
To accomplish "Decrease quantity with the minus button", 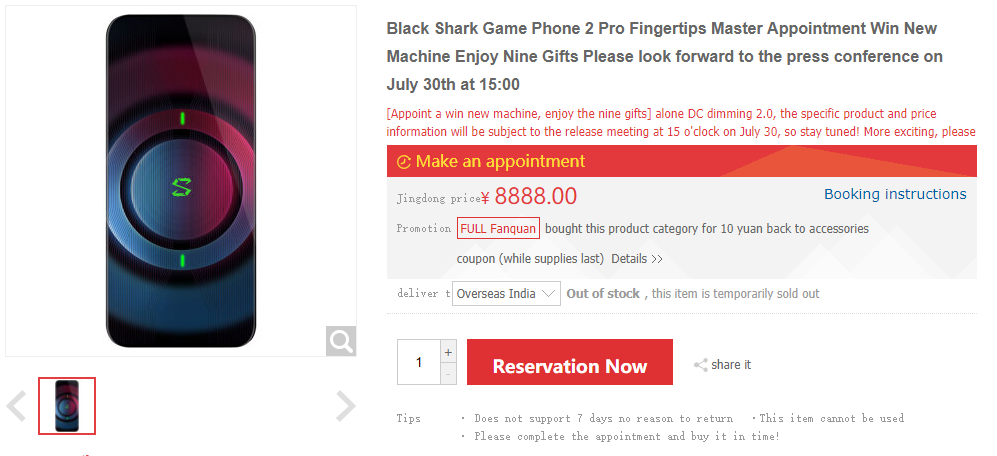I will [448, 373].
